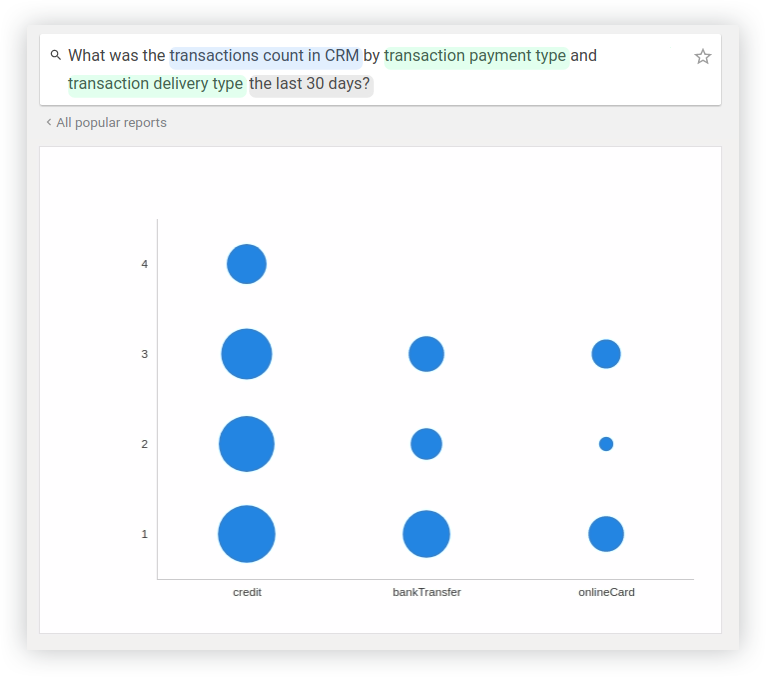Open 'the last 30 days?' date chip
Image resolution: width=766 pixels, height=677 pixels.
(310, 84)
